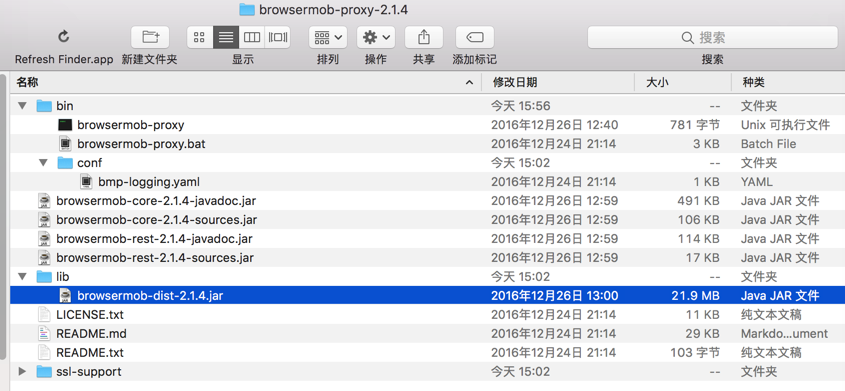The height and width of the screenshot is (391, 845).
Task: Click the README.txt file name
Action: coord(89,353)
